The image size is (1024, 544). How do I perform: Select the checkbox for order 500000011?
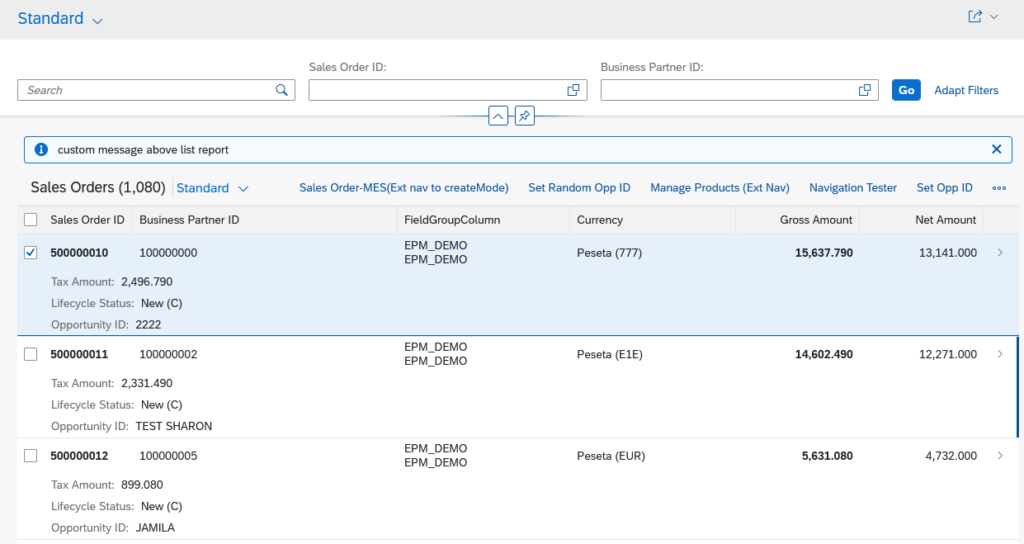coord(30,354)
